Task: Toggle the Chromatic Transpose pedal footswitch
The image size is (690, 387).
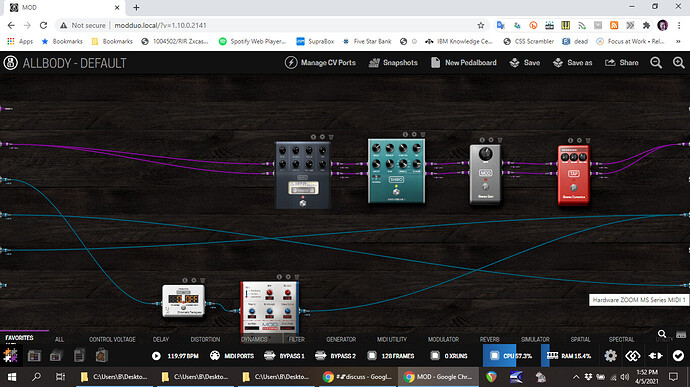Action: click(184, 308)
